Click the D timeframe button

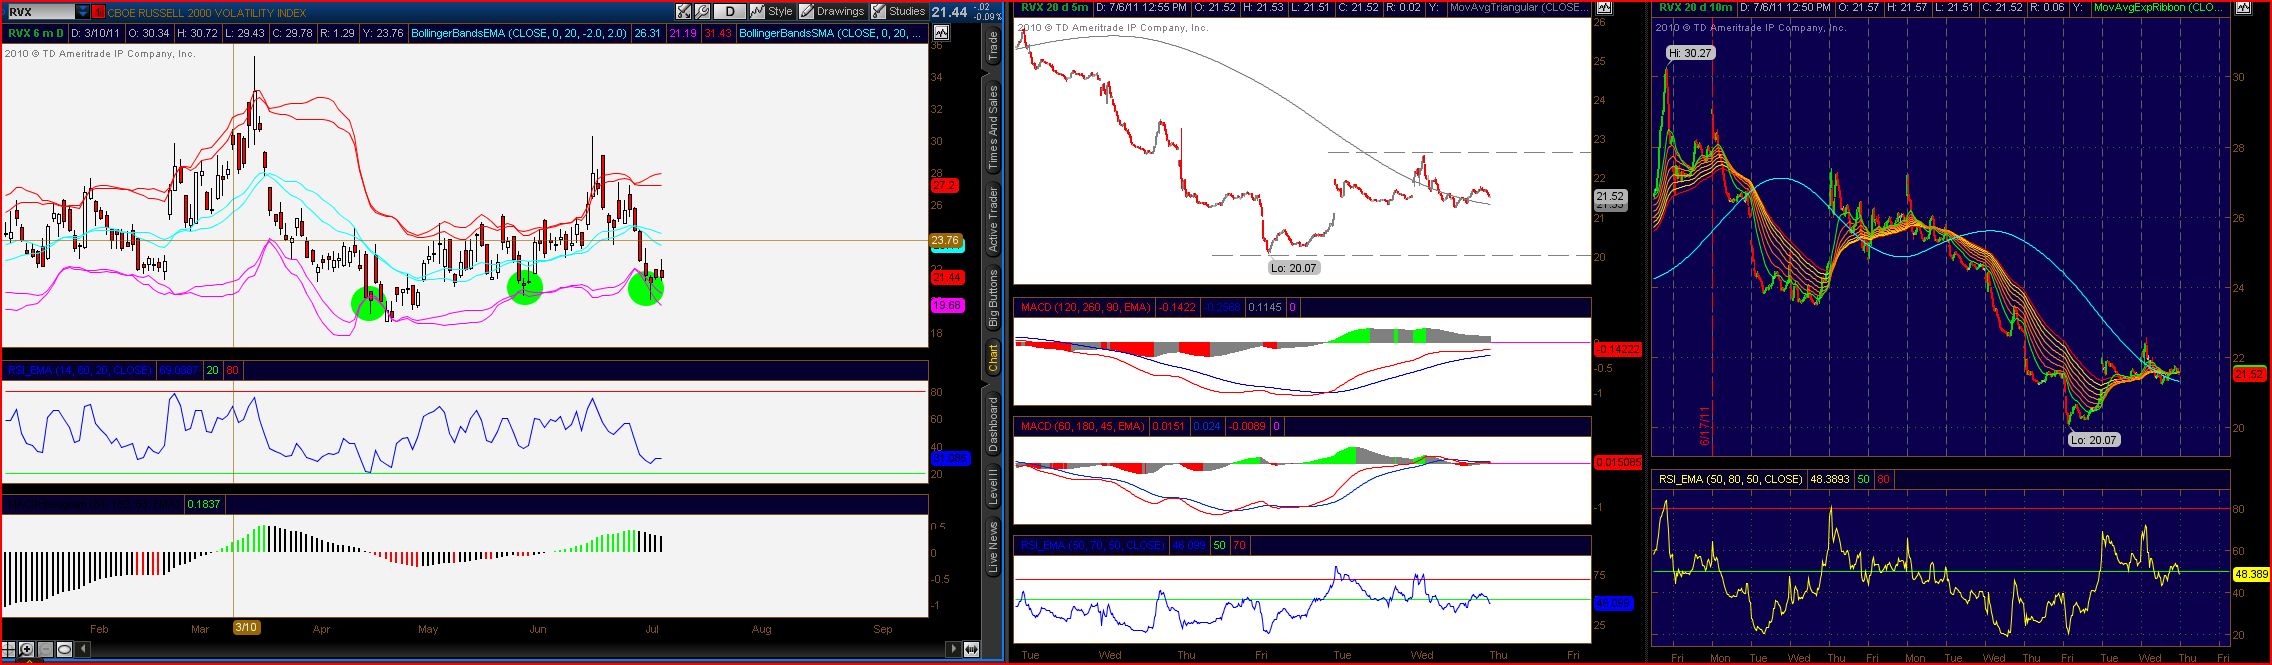pyautogui.click(x=730, y=11)
